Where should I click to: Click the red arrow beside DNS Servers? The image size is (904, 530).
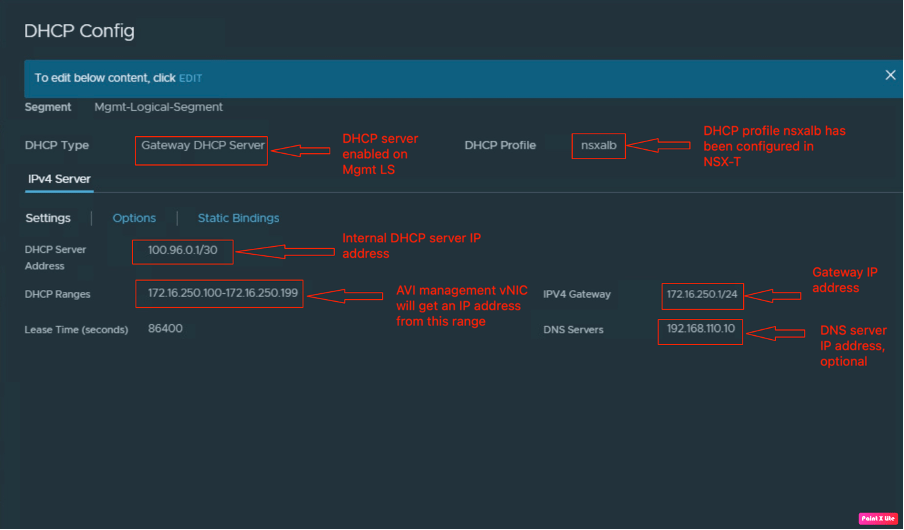click(x=777, y=332)
